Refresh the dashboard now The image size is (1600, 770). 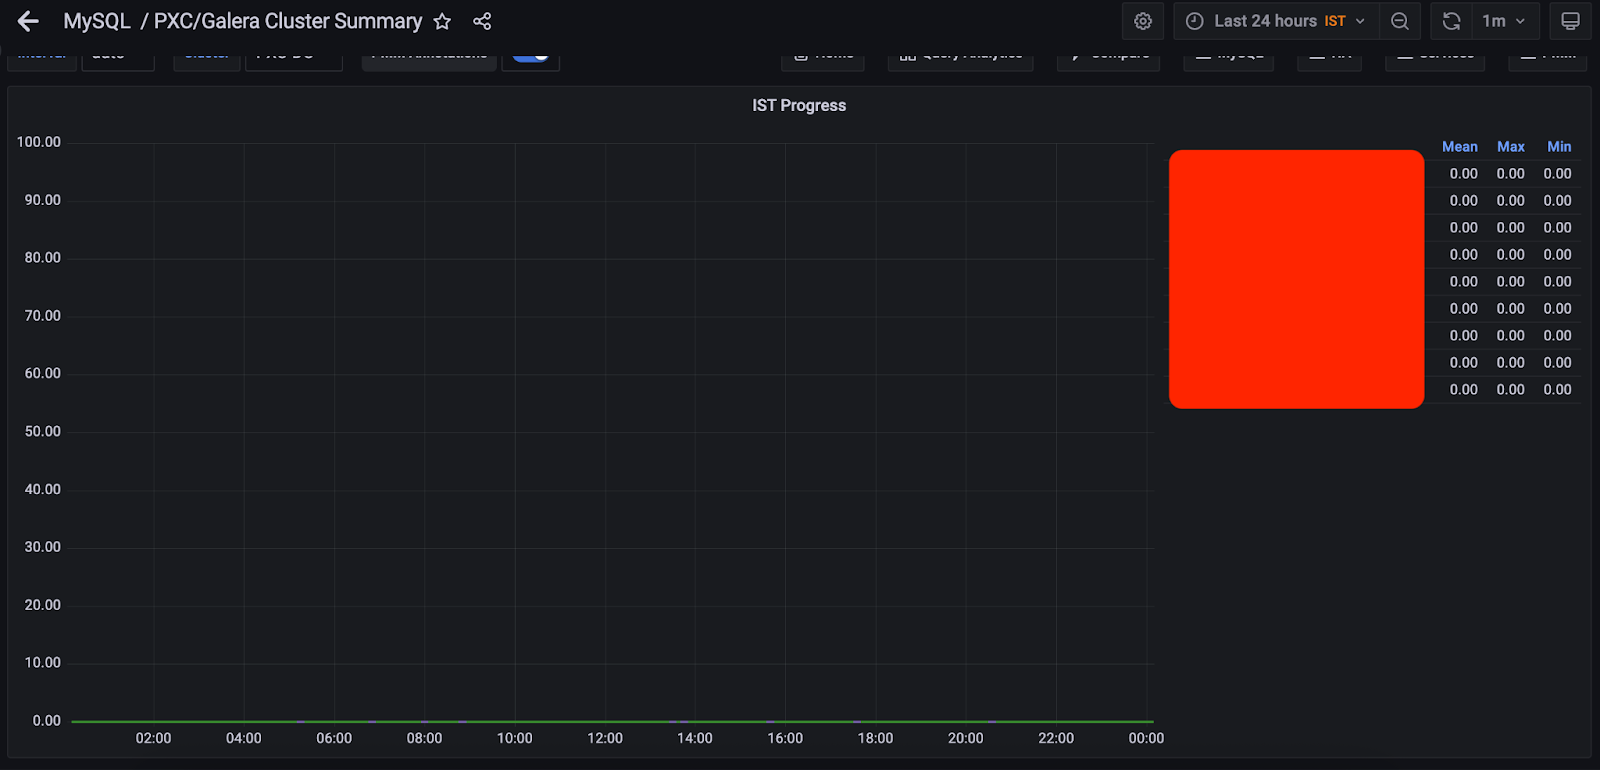click(1452, 21)
